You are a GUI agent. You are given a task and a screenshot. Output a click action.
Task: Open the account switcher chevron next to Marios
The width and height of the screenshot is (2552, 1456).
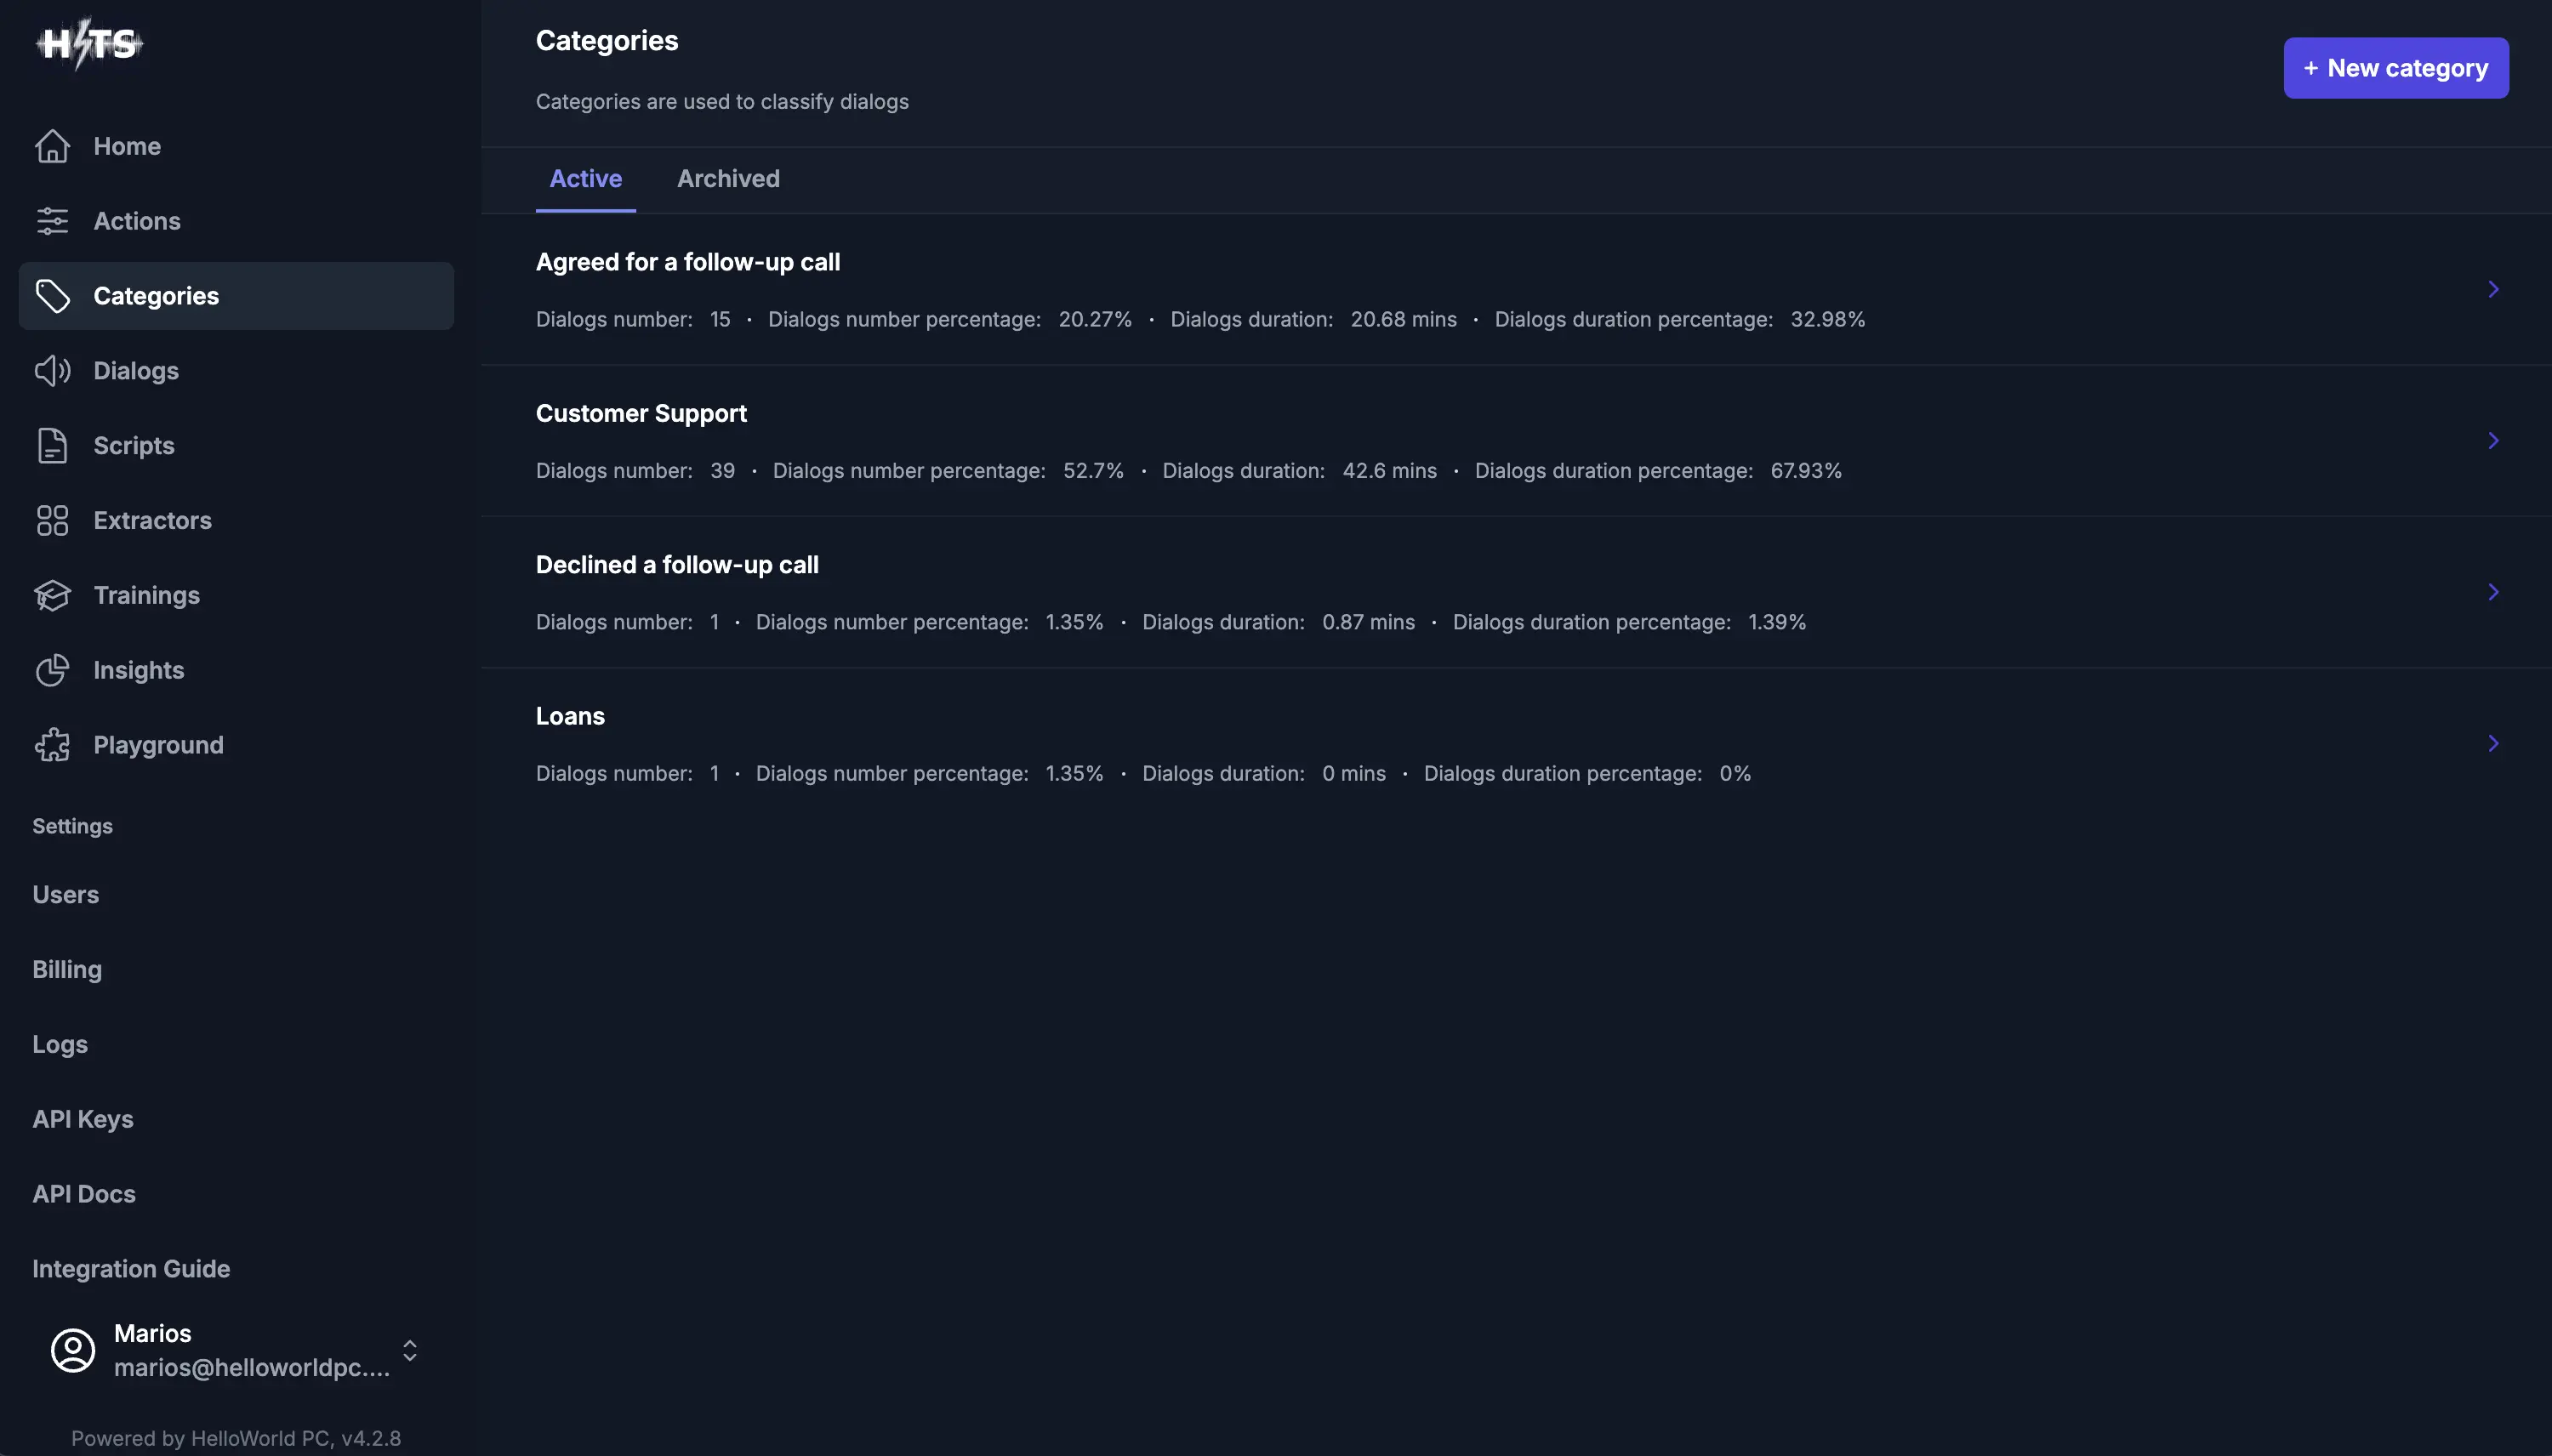(408, 1349)
